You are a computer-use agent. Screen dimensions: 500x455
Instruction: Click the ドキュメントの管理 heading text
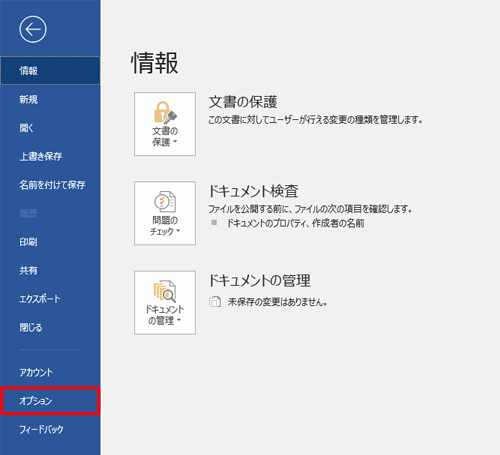tap(259, 280)
